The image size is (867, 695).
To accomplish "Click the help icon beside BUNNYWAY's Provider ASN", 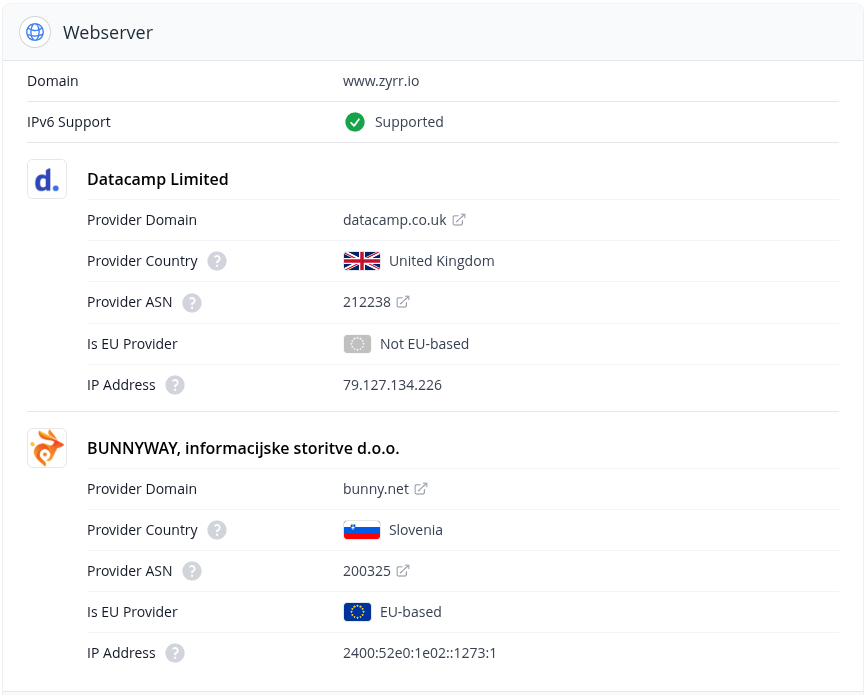I will 191,570.
